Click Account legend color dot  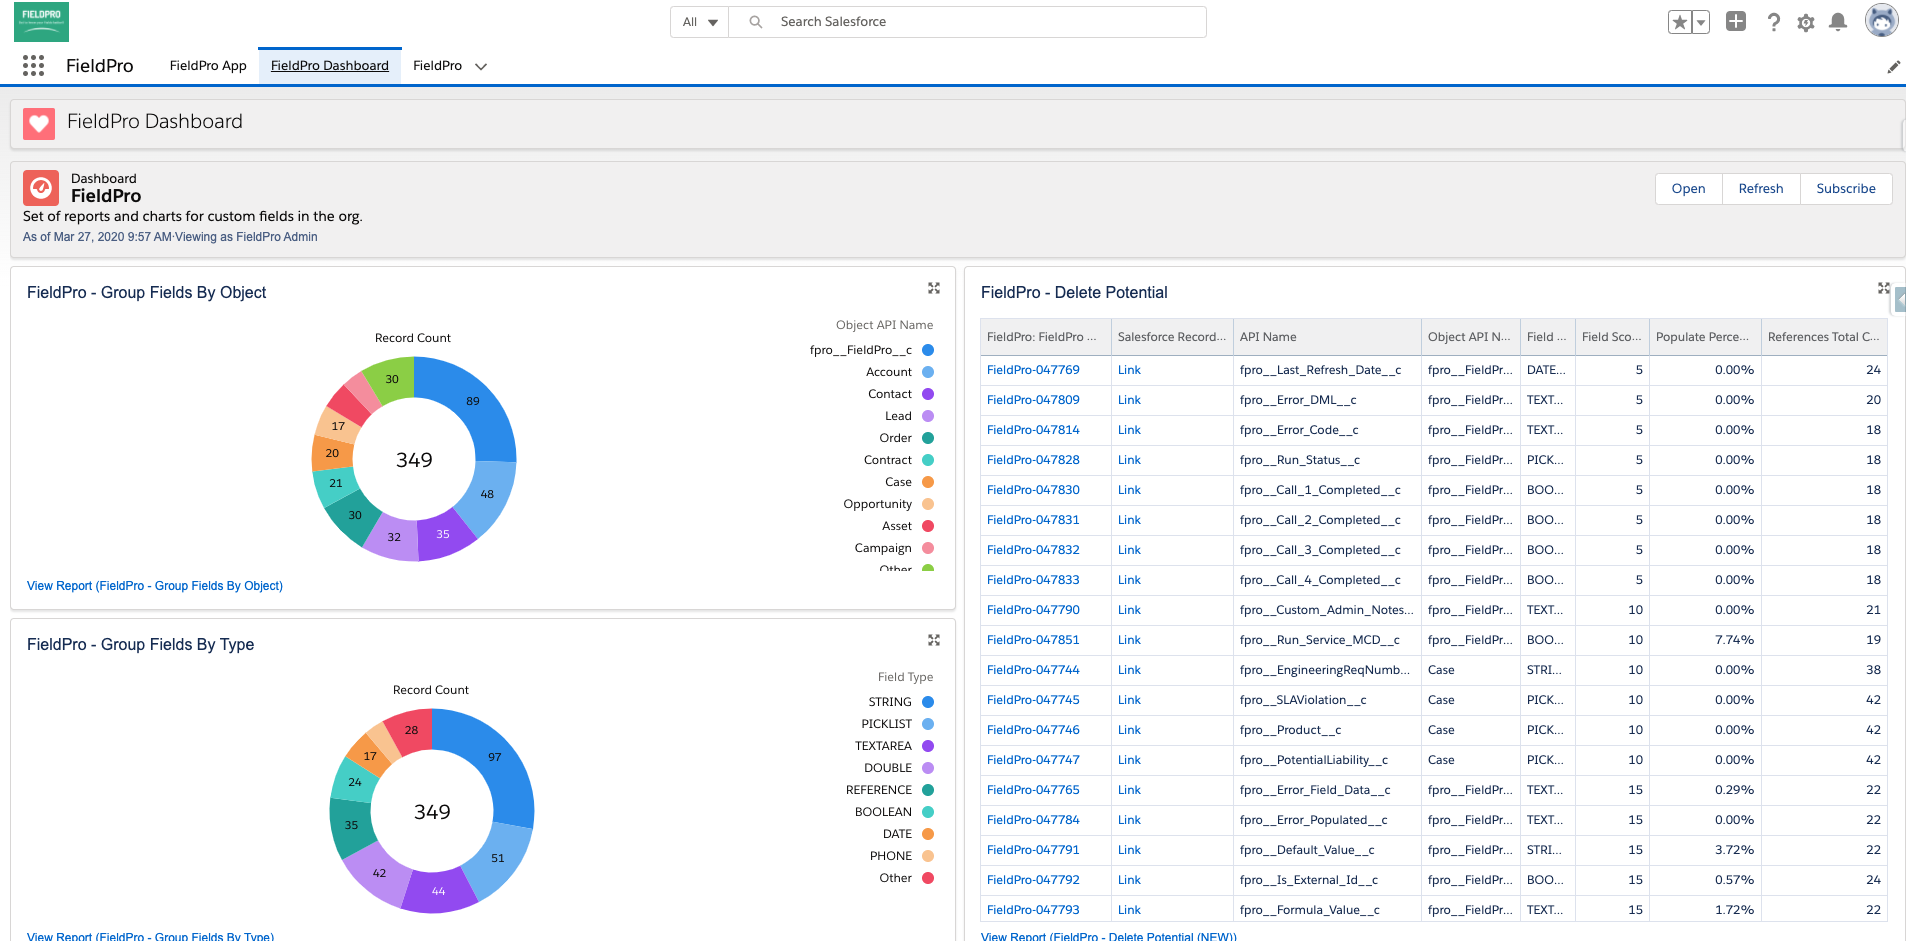coord(928,372)
